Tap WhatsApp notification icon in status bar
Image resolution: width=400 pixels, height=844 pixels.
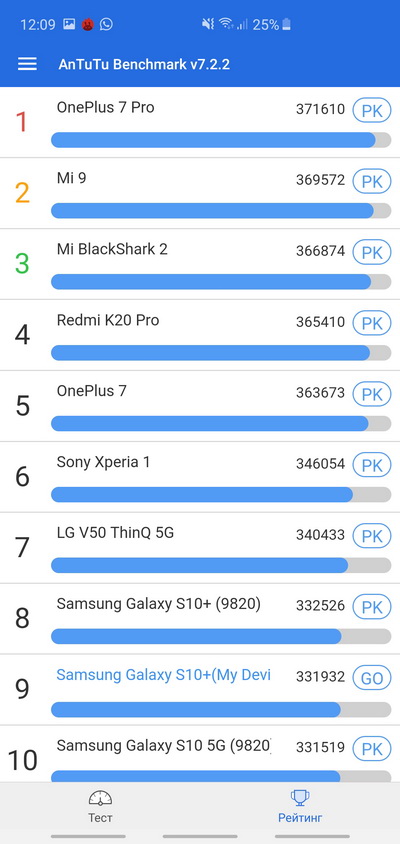coord(107,24)
